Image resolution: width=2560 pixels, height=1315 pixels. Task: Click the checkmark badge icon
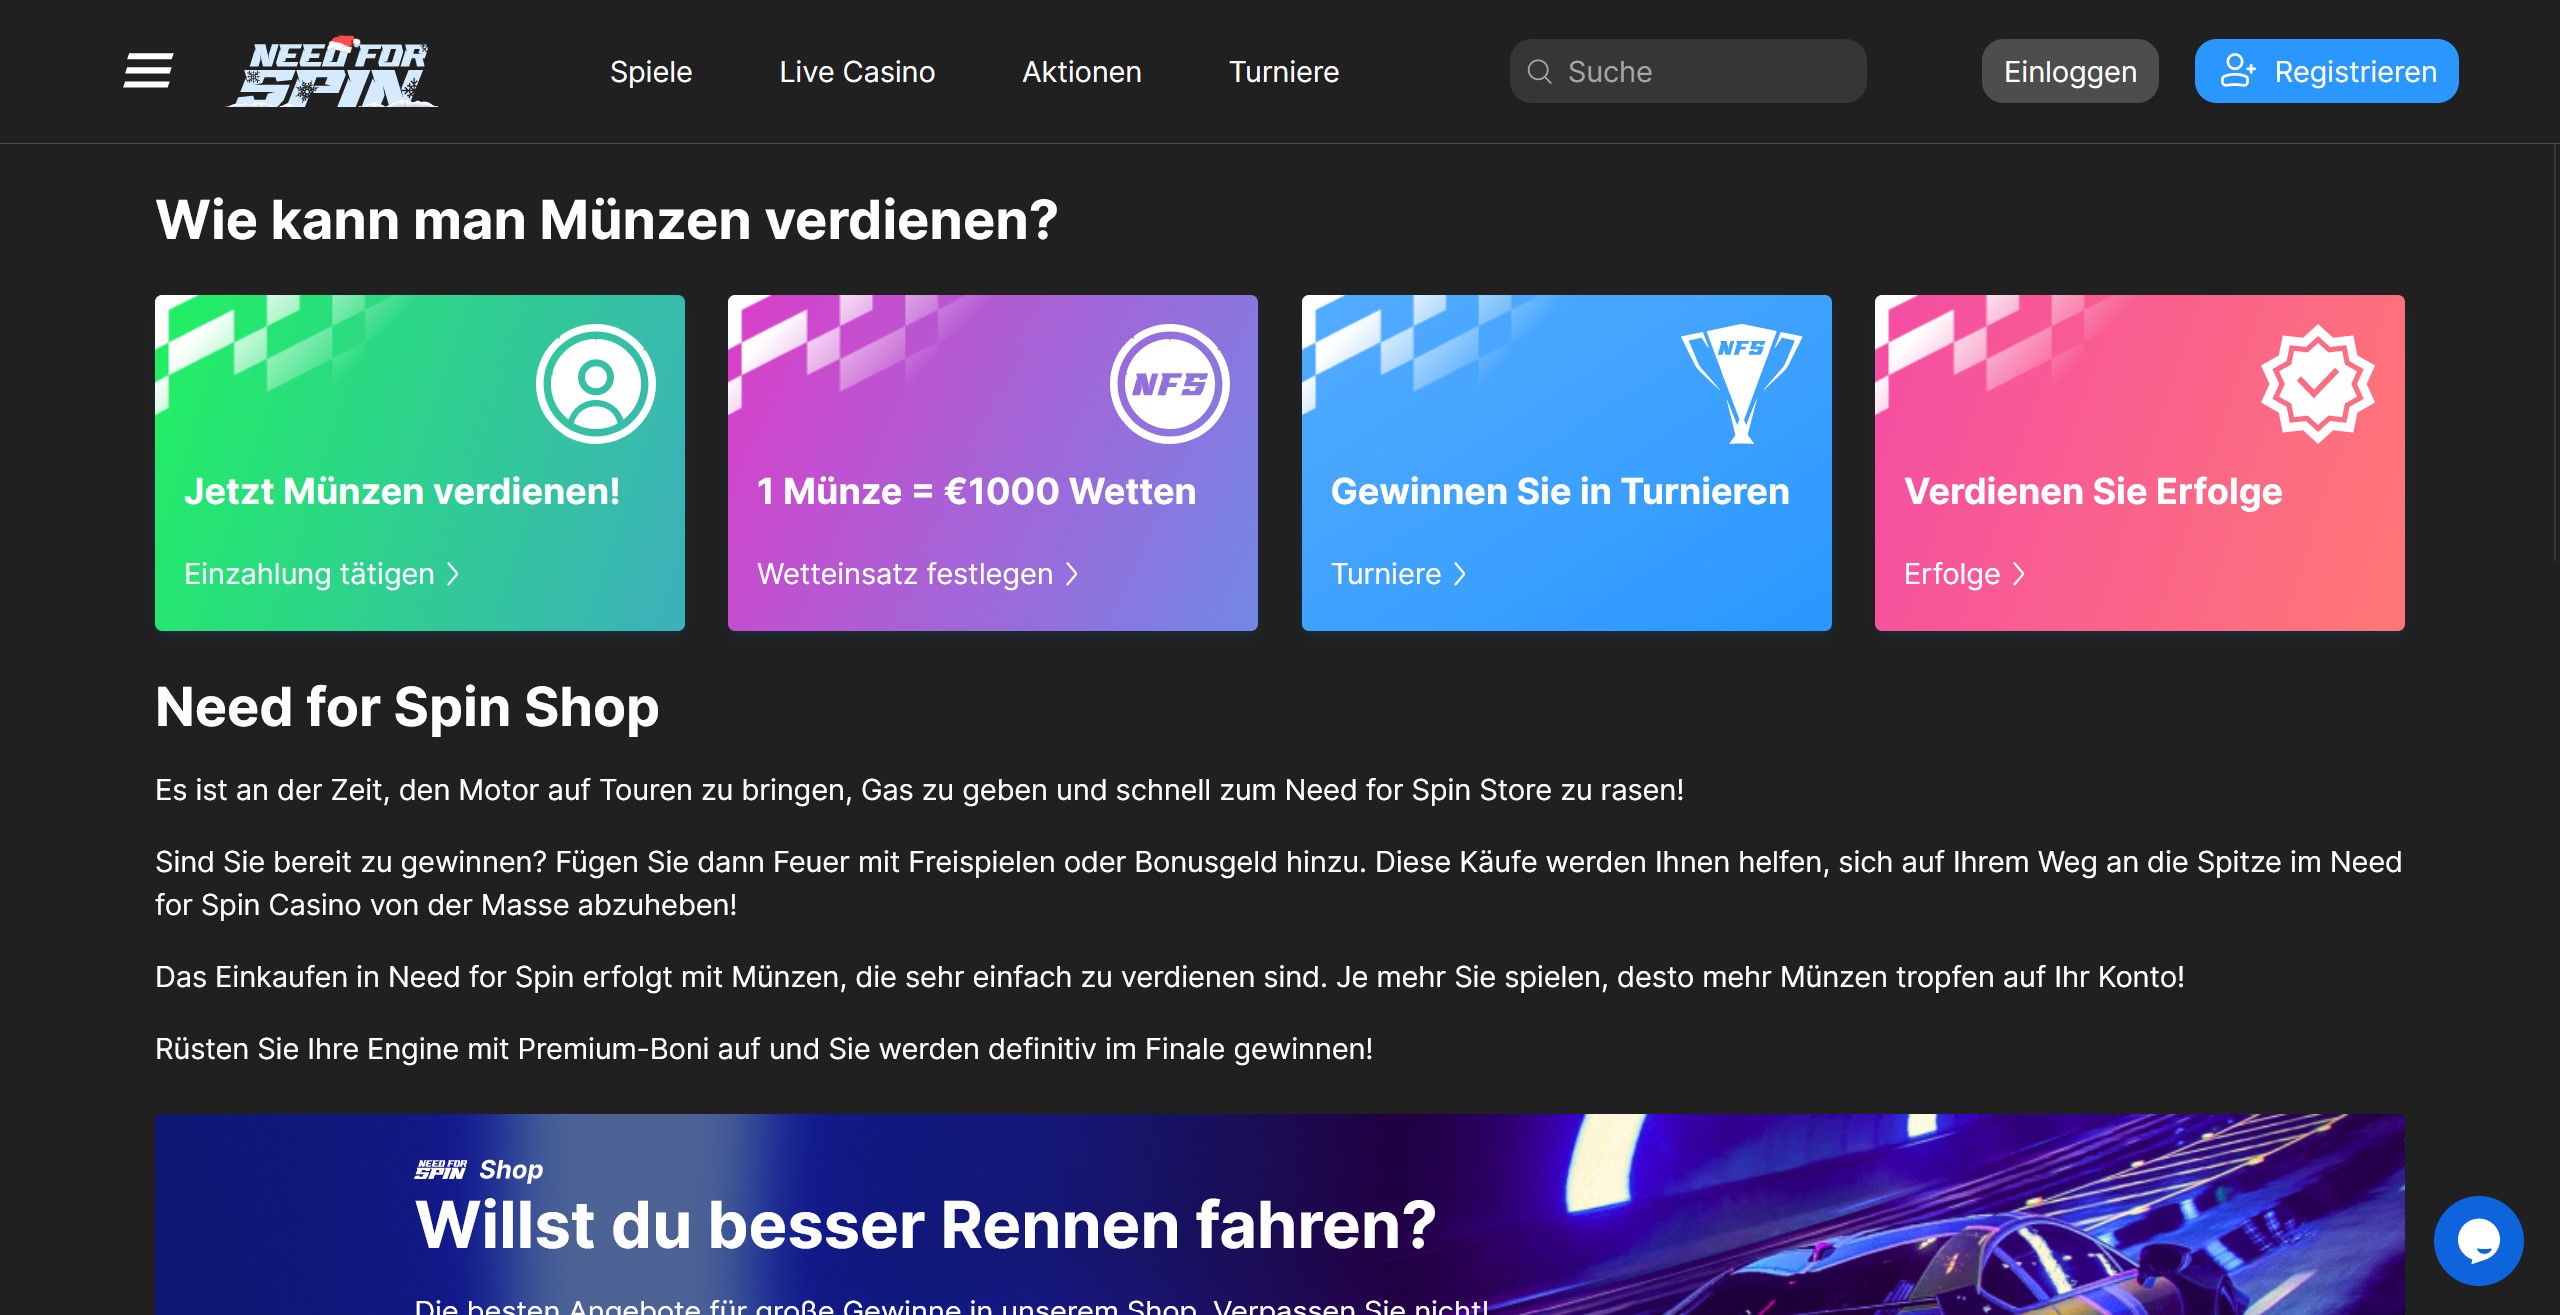(x=2318, y=384)
